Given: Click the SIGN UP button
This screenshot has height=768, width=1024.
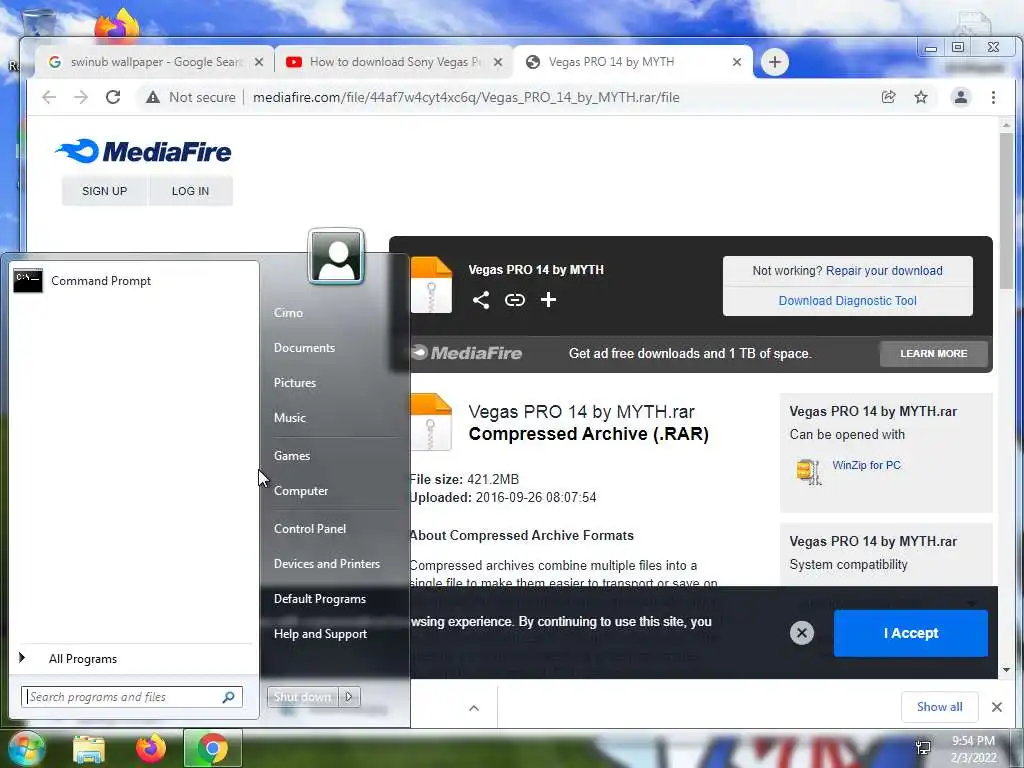Looking at the screenshot, I should click(x=104, y=191).
